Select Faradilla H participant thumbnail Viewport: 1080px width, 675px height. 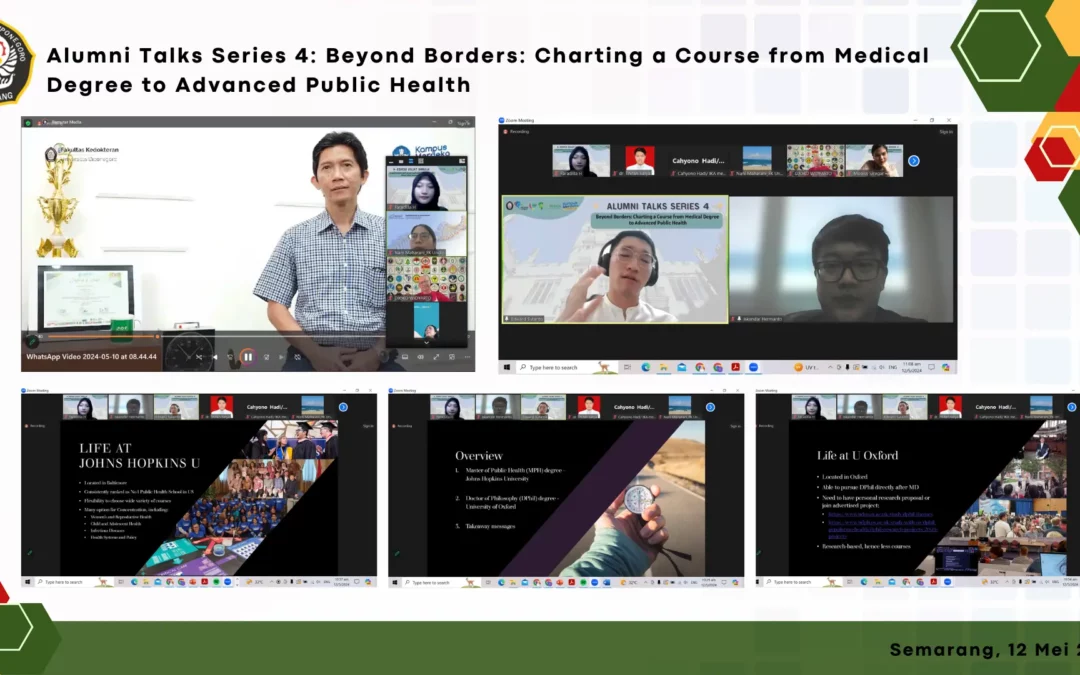point(581,160)
